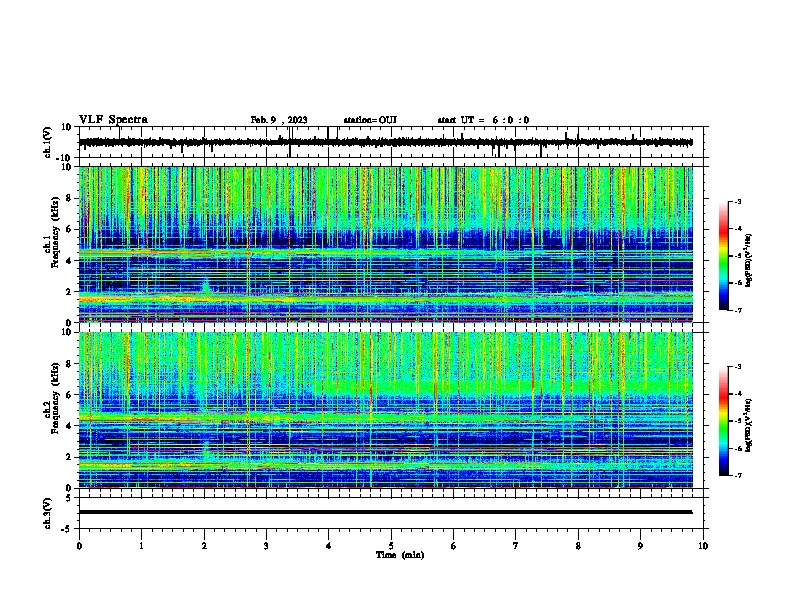The height and width of the screenshot is (612, 792).
Task: Click the color scale bar beside ch.2 spectrogram
Action: tap(724, 421)
